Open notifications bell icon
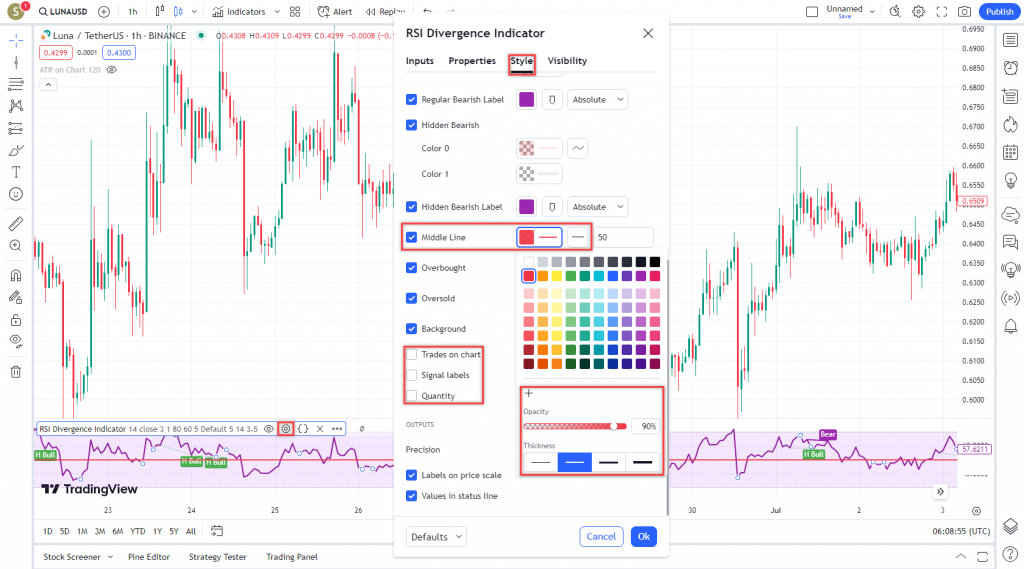The image size is (1024, 569). [x=1010, y=326]
